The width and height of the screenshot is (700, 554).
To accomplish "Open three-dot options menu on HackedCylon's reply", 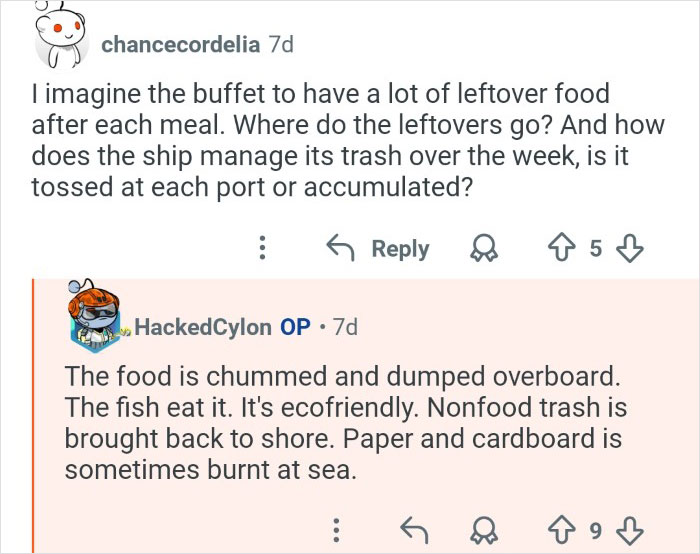I will [x=338, y=527].
